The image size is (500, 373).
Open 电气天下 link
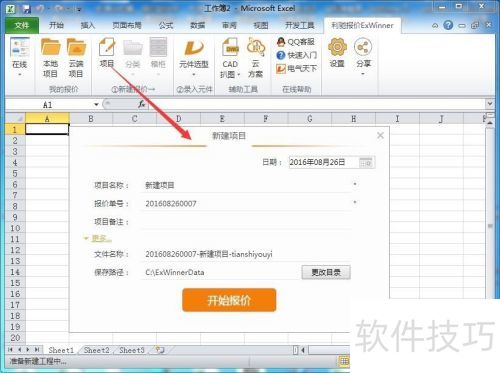tap(296, 69)
